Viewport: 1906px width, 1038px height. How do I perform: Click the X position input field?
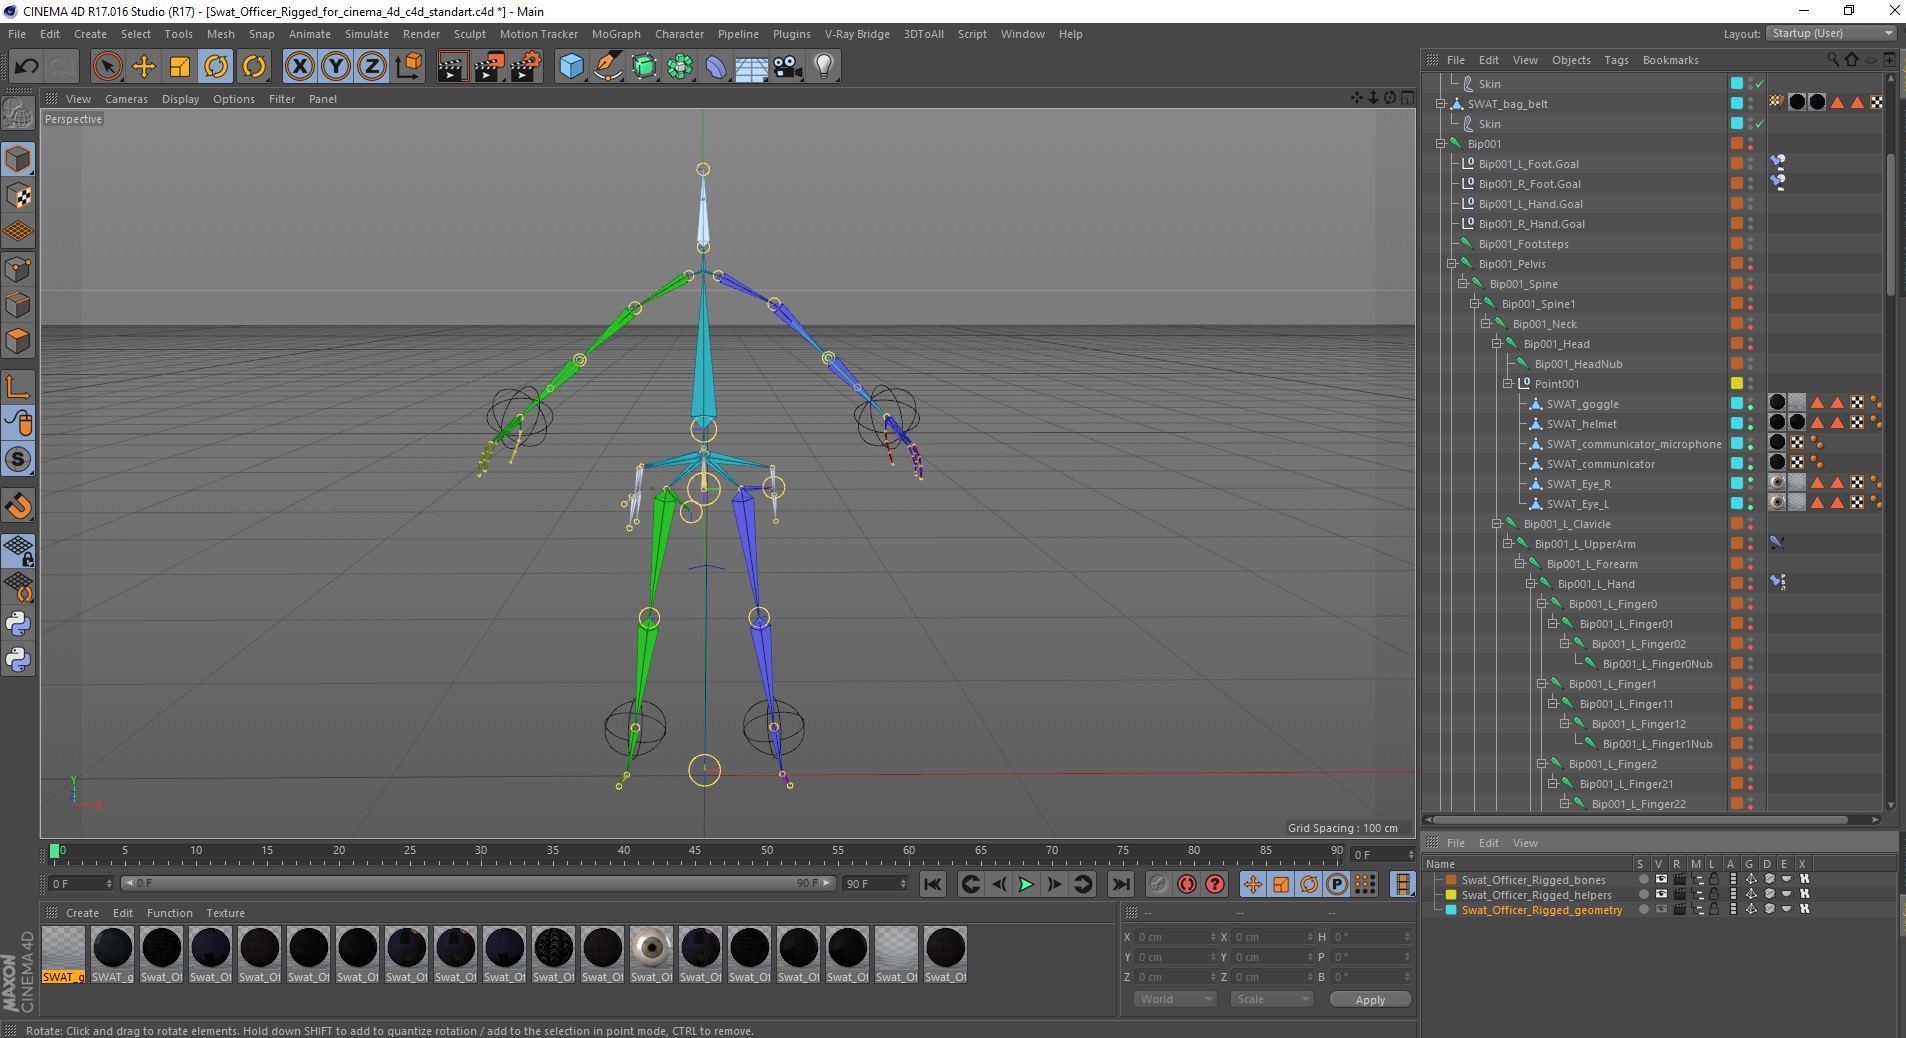[1175, 937]
